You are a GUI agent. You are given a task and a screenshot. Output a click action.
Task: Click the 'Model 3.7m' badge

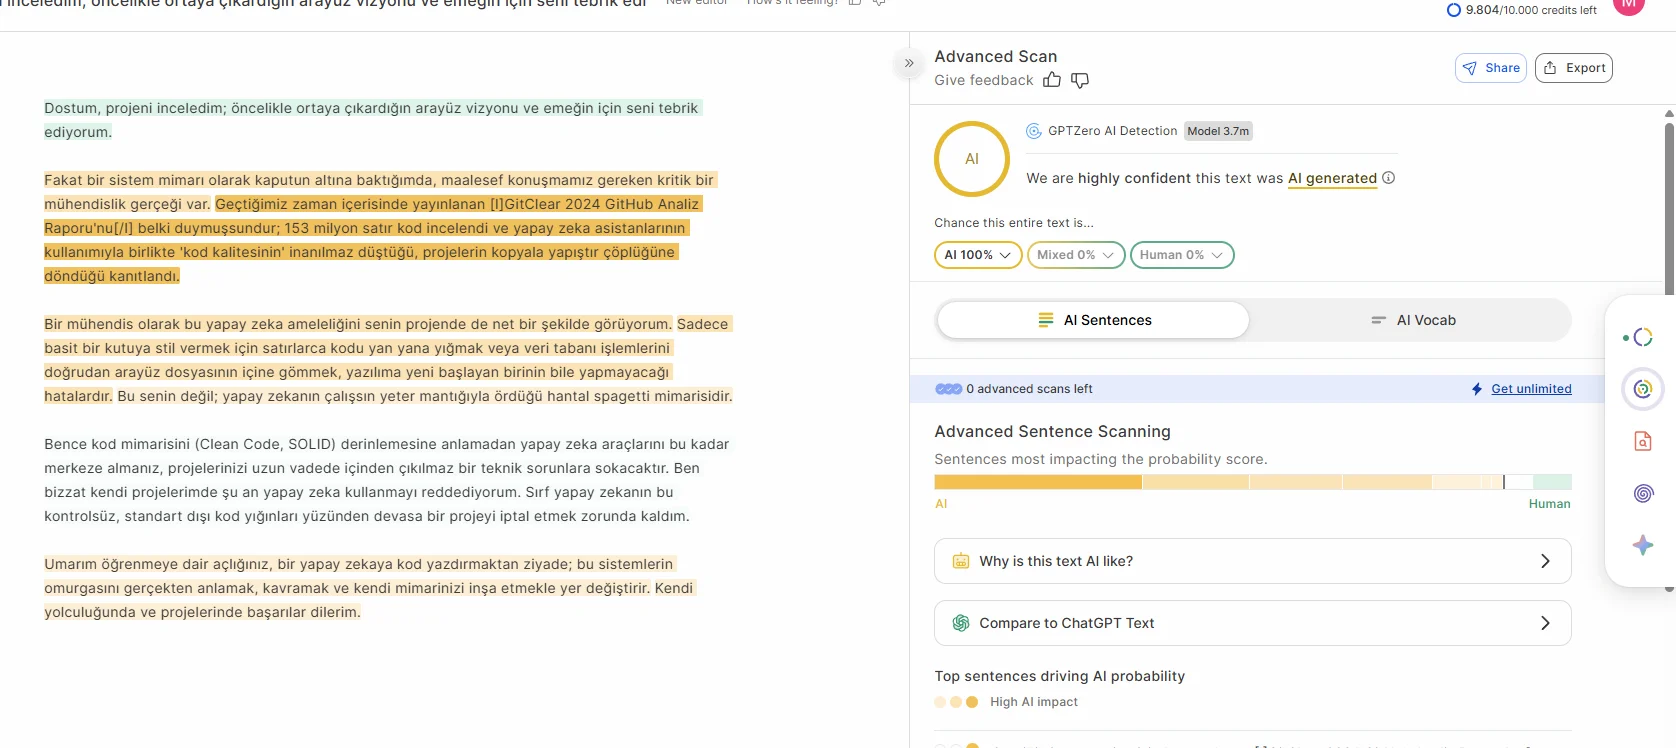1218,131
